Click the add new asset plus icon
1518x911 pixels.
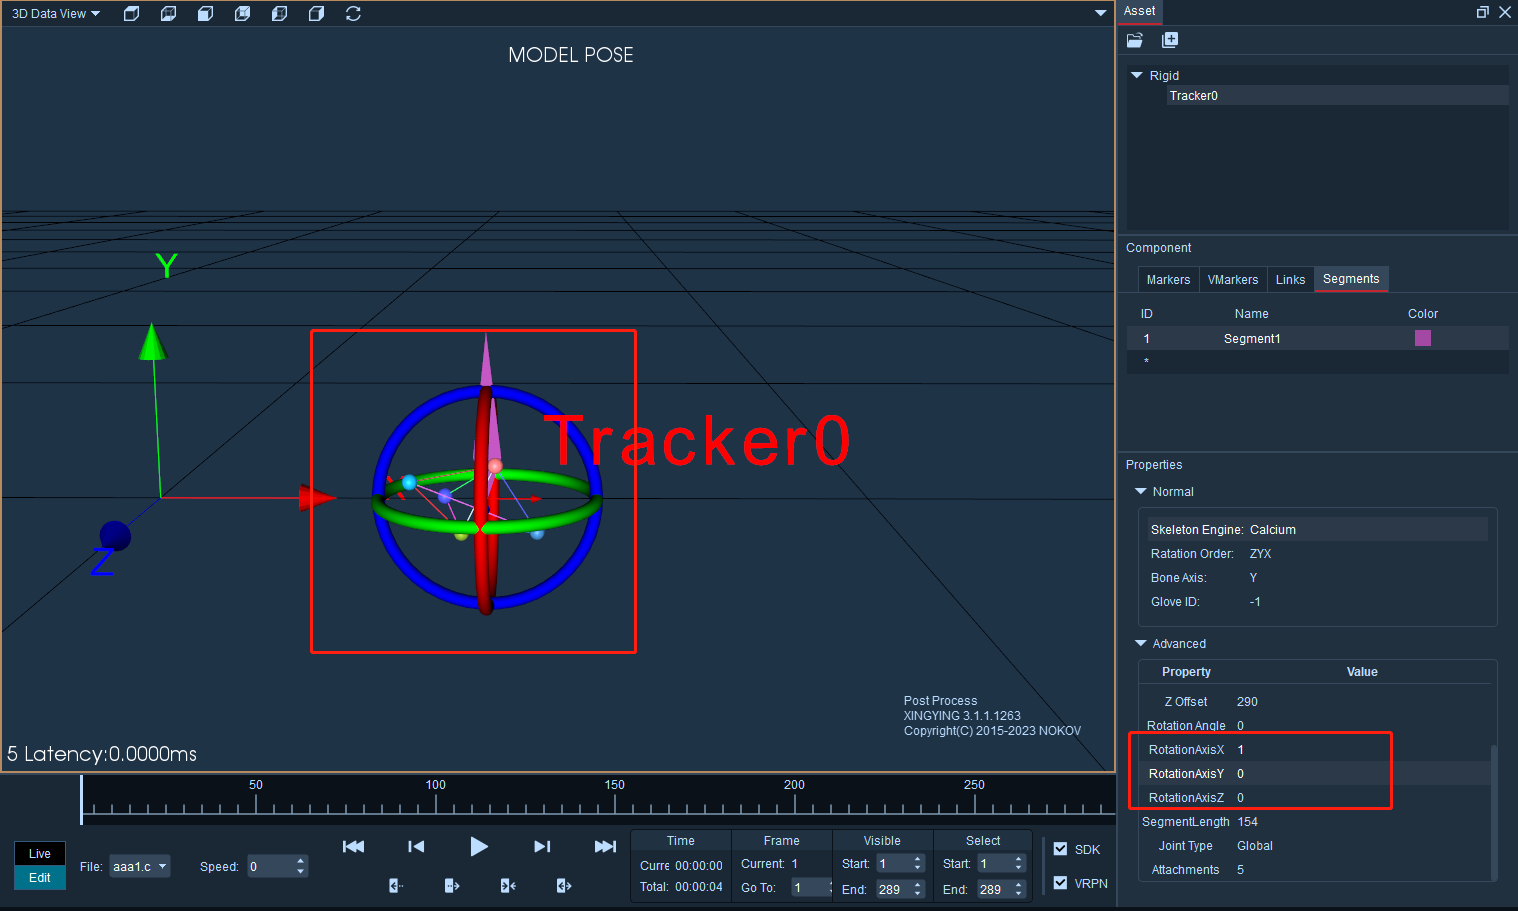pos(1170,40)
